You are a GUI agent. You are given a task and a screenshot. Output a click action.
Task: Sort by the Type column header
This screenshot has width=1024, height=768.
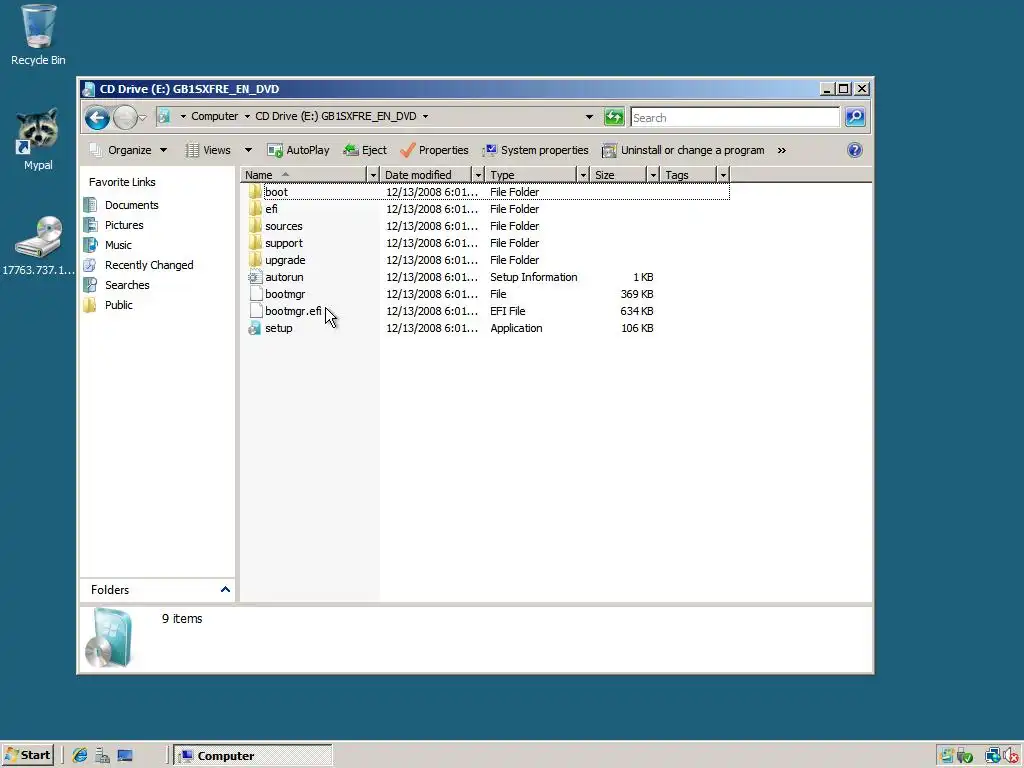(x=531, y=175)
